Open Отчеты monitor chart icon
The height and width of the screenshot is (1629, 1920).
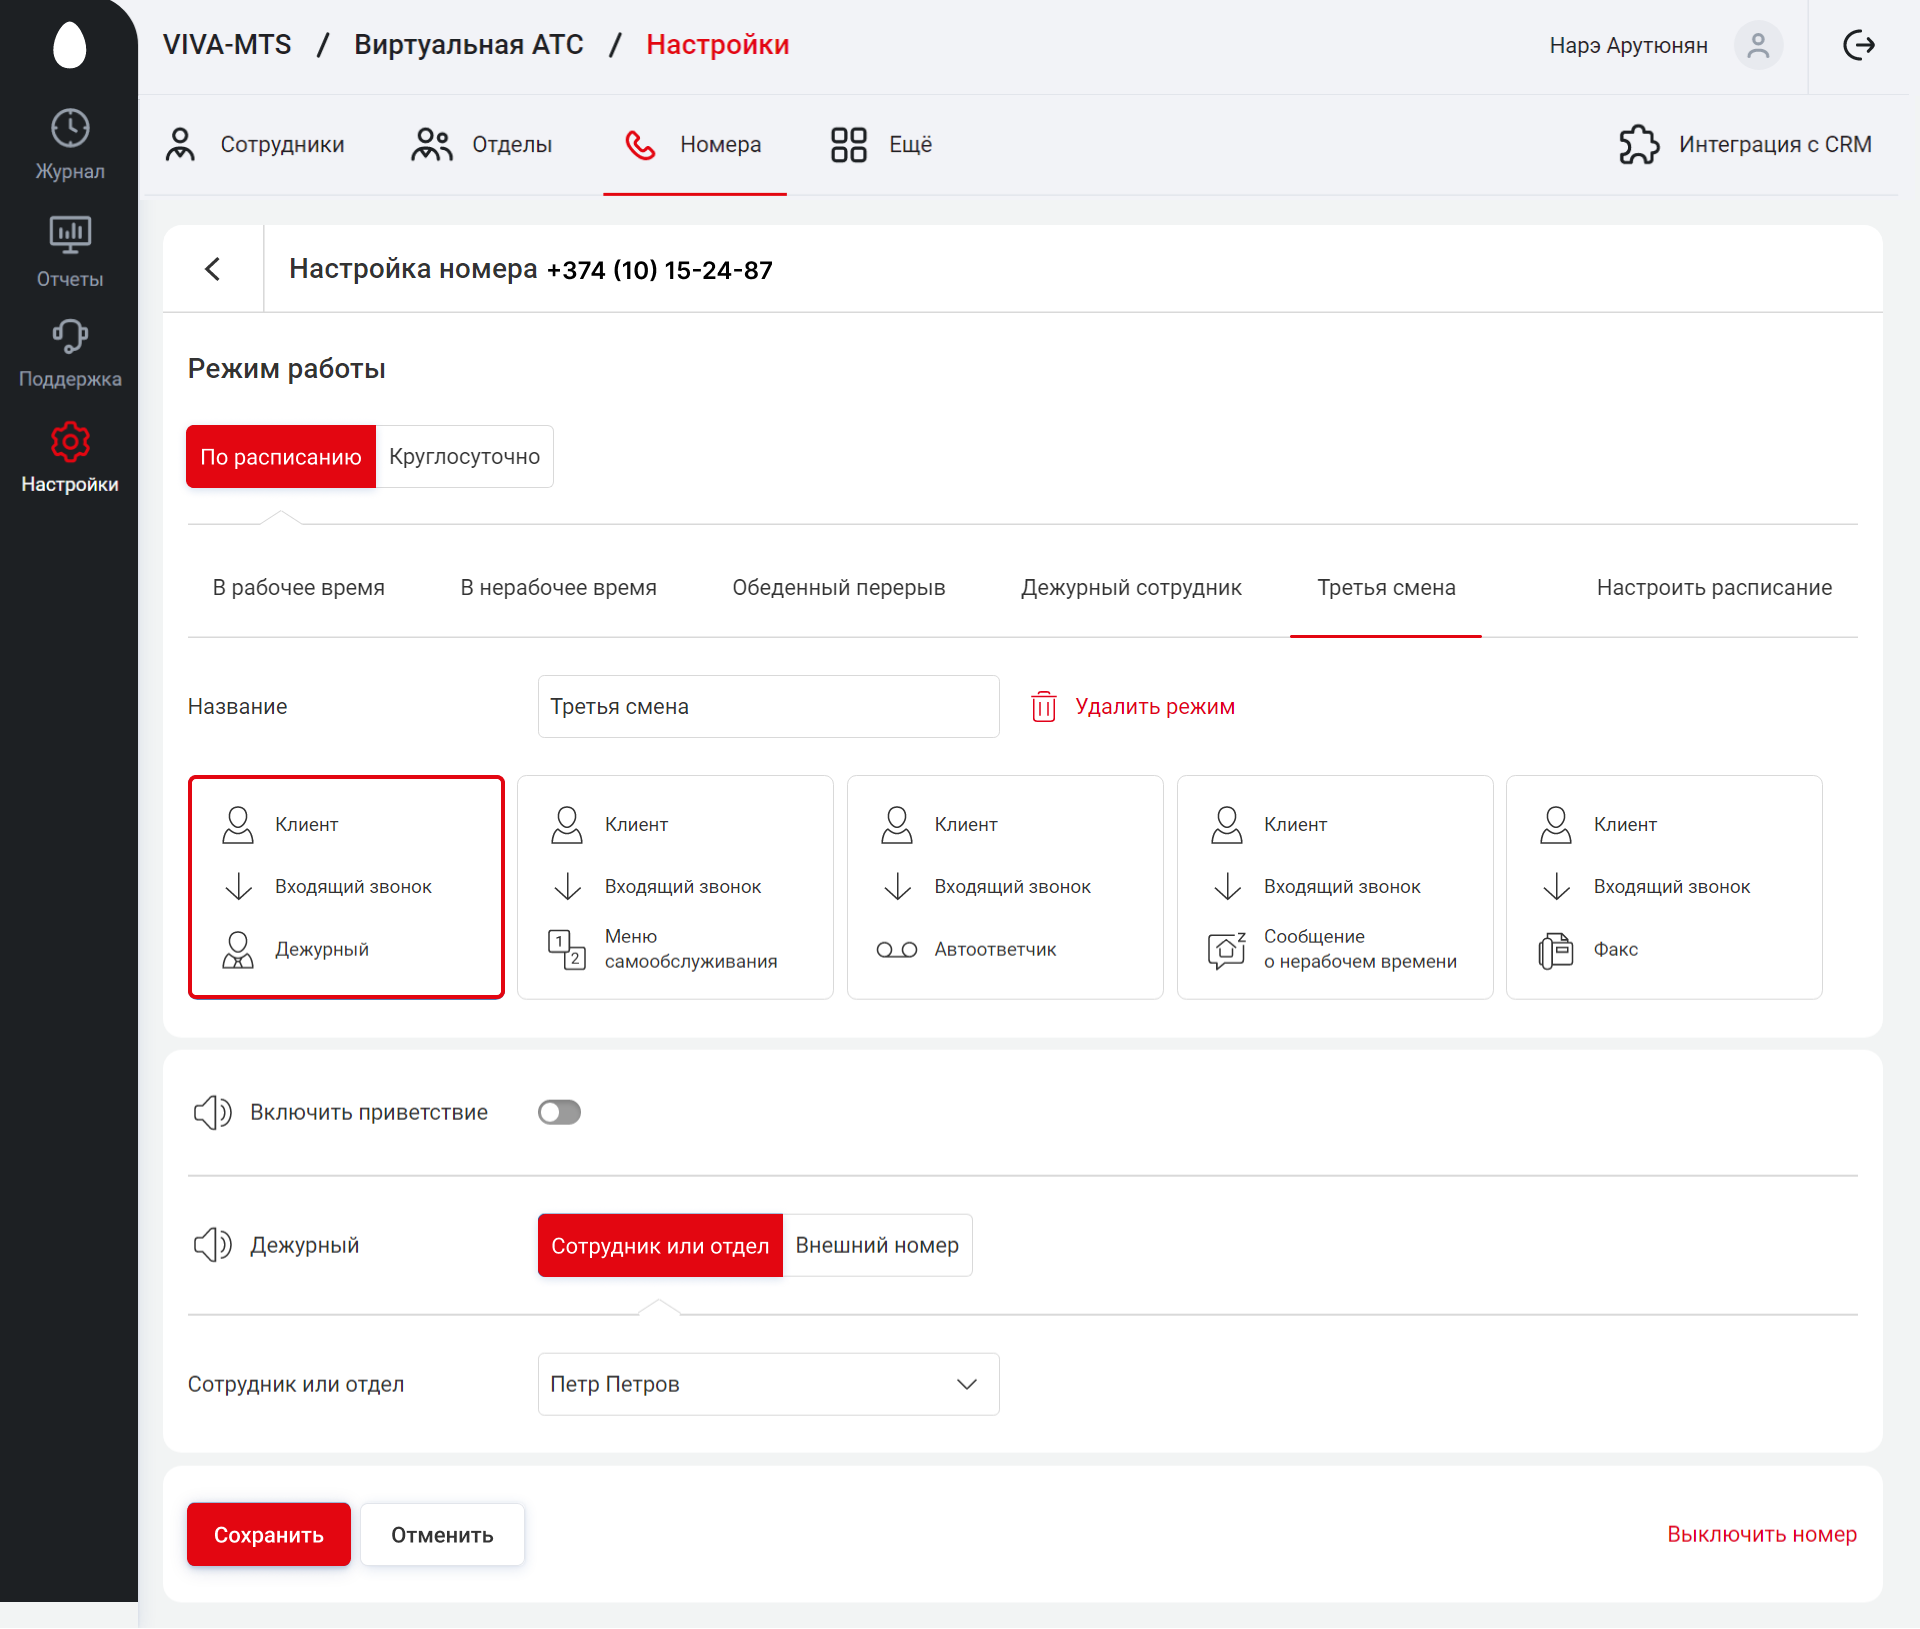pos(70,236)
